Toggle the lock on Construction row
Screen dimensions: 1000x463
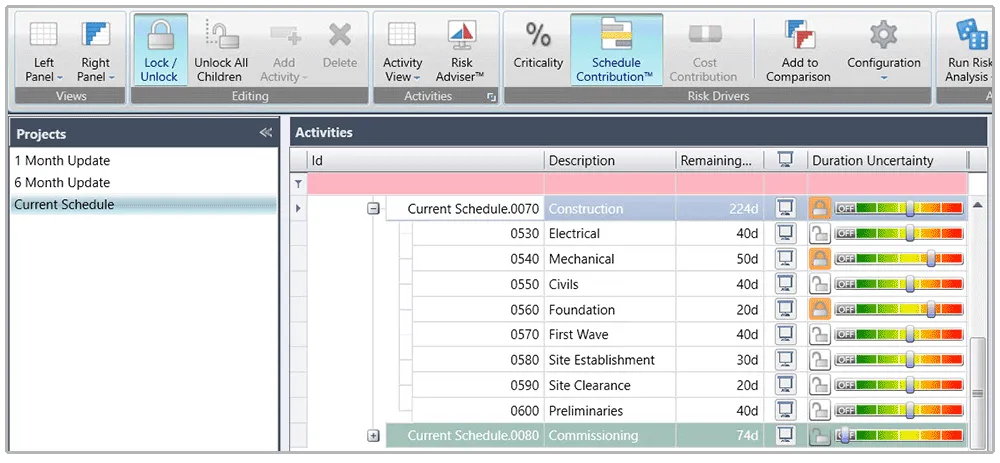pos(820,209)
